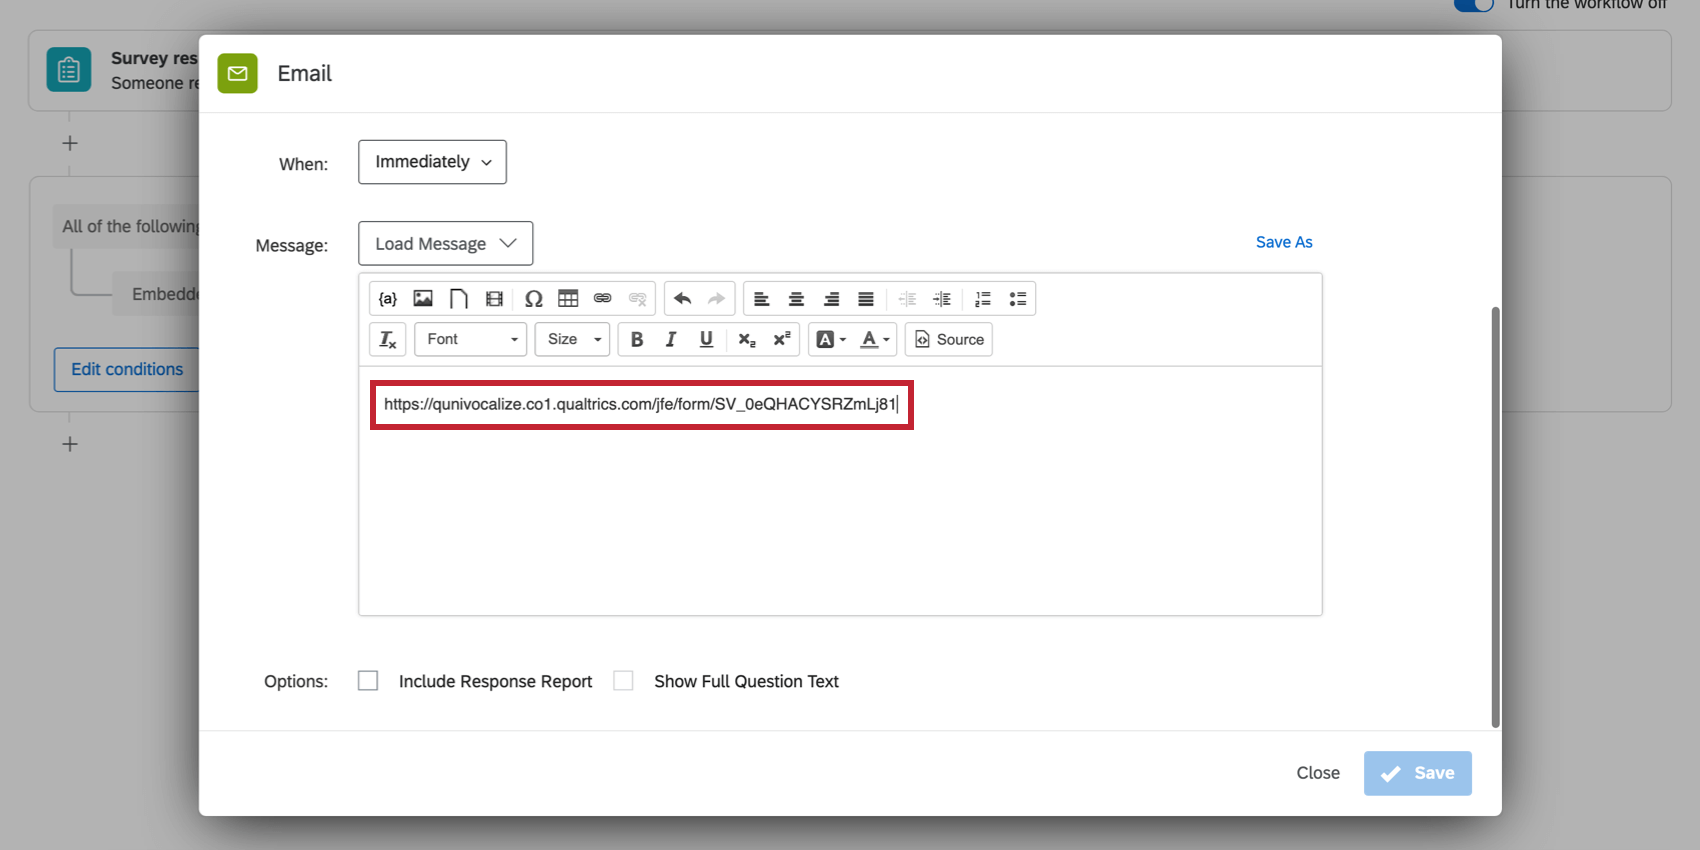Increase the indent of the paragraph
This screenshot has width=1700, height=850.
click(x=942, y=299)
